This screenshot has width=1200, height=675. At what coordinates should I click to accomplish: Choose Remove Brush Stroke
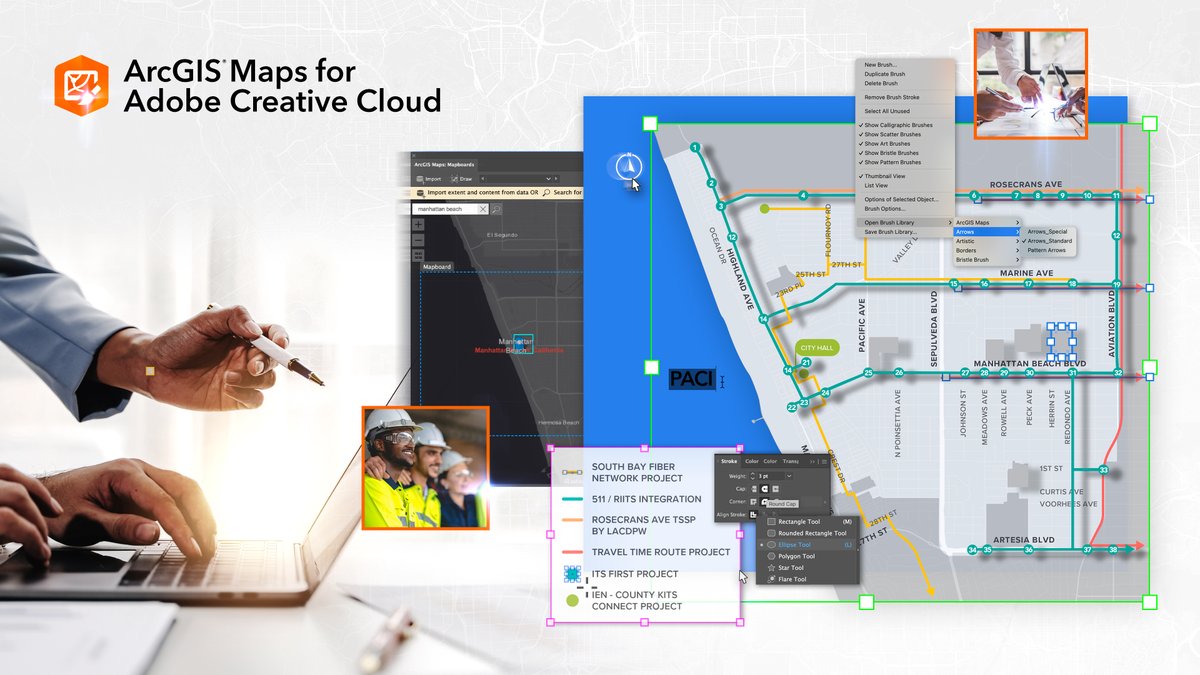[x=891, y=97]
